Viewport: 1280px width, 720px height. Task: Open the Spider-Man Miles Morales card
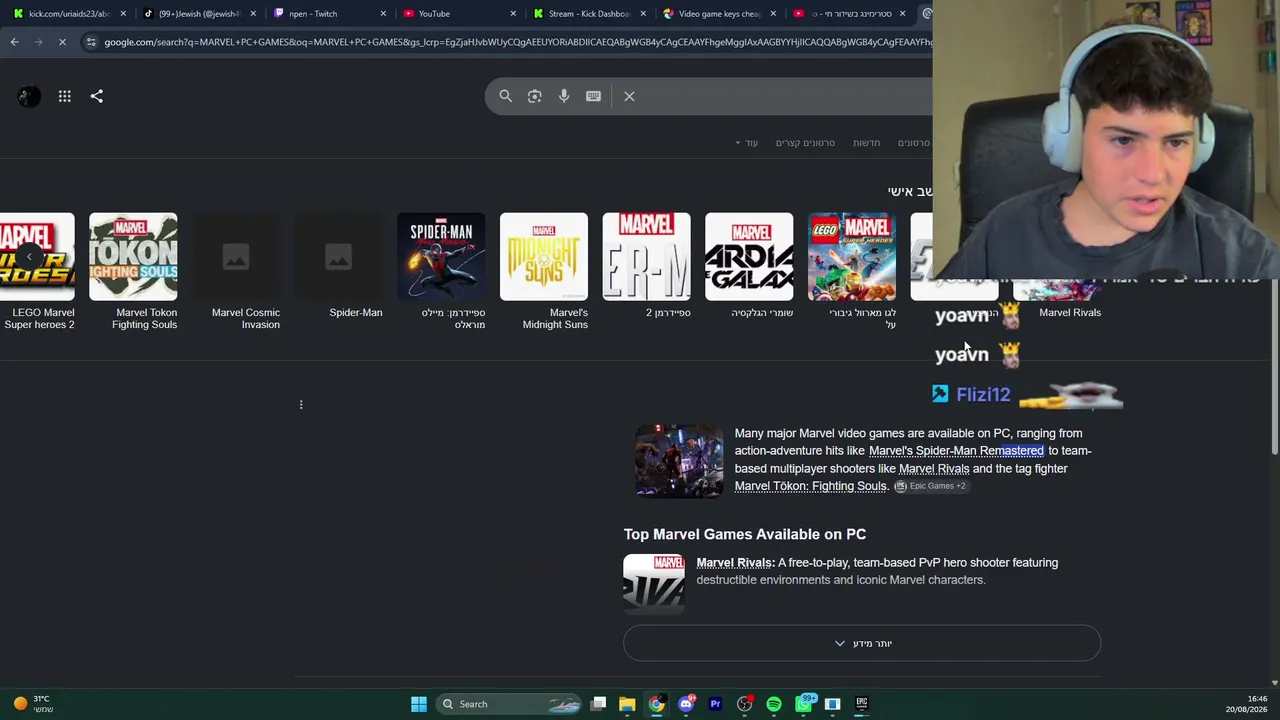point(441,271)
